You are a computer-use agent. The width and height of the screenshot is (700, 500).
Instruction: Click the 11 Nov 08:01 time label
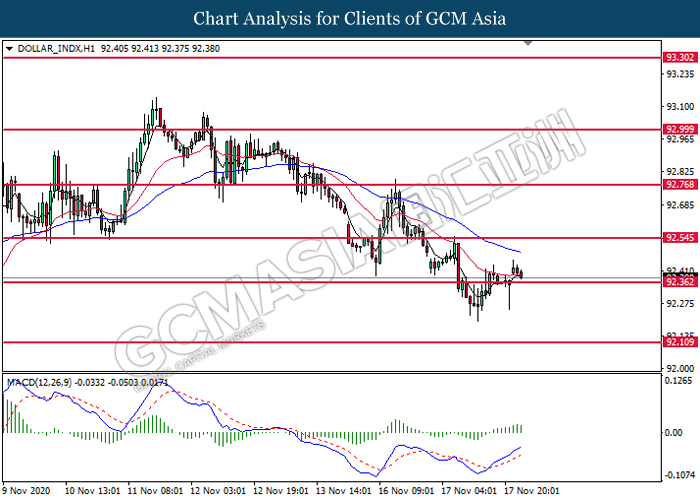[155, 491]
